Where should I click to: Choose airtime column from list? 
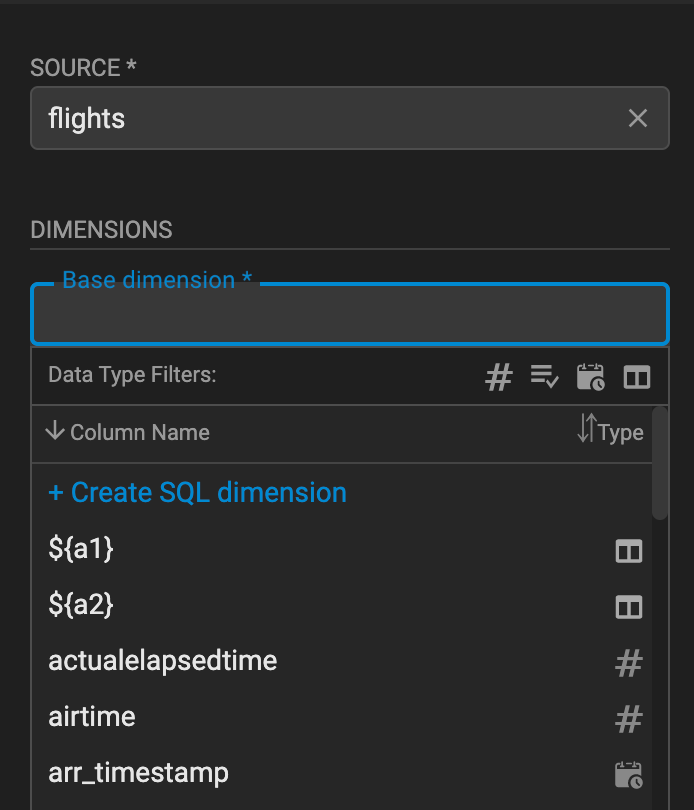click(x=342, y=717)
